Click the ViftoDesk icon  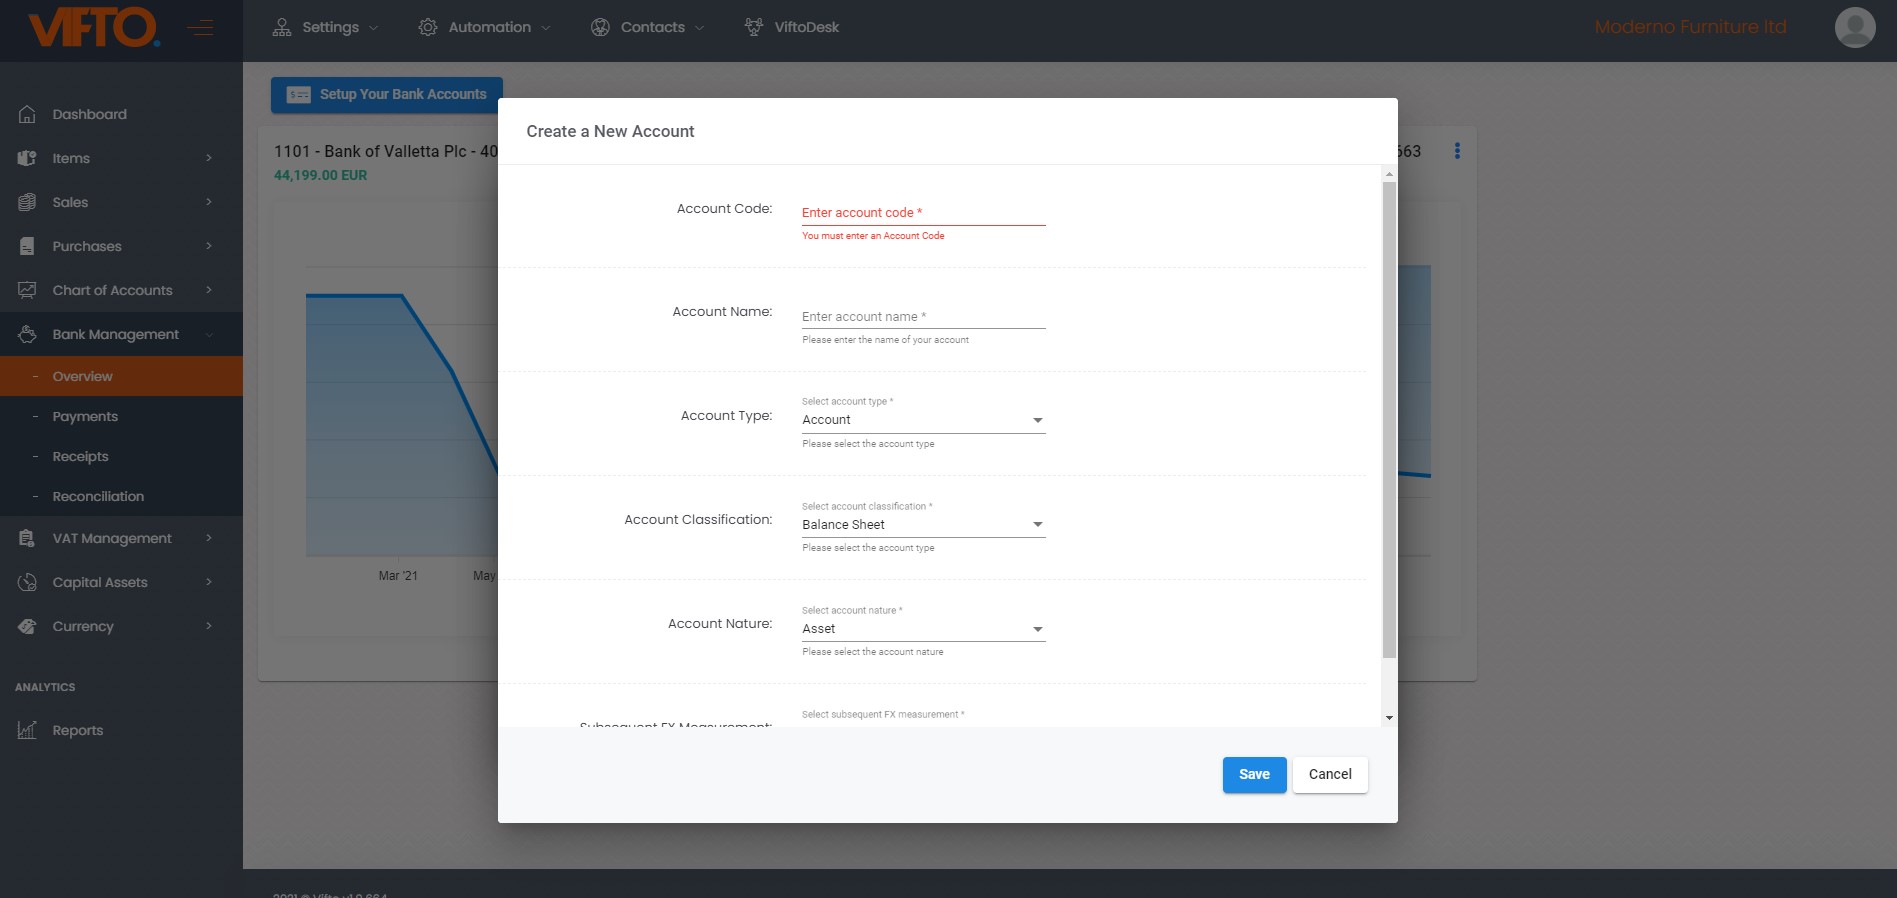tap(754, 27)
